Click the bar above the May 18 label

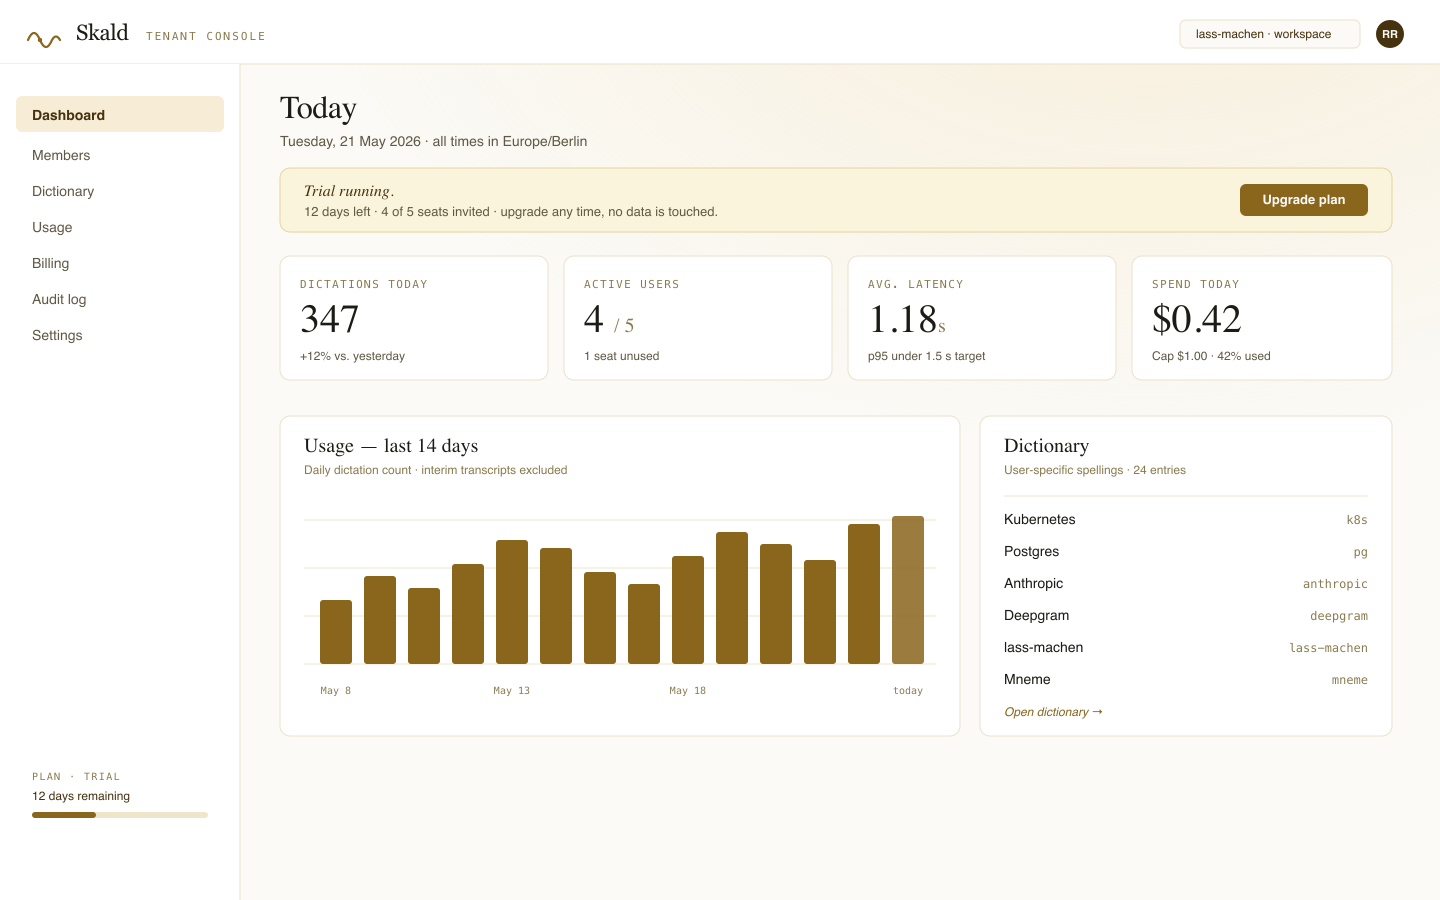click(x=688, y=610)
